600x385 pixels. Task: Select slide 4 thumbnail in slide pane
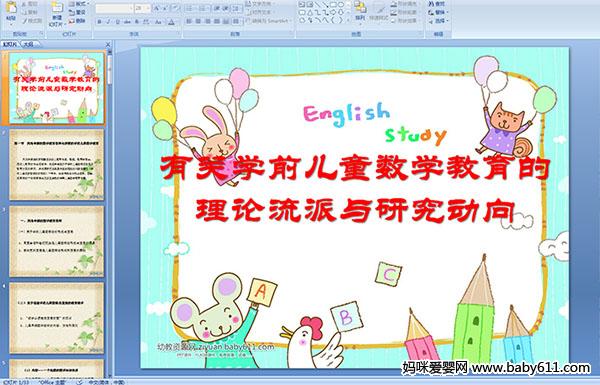point(57,318)
